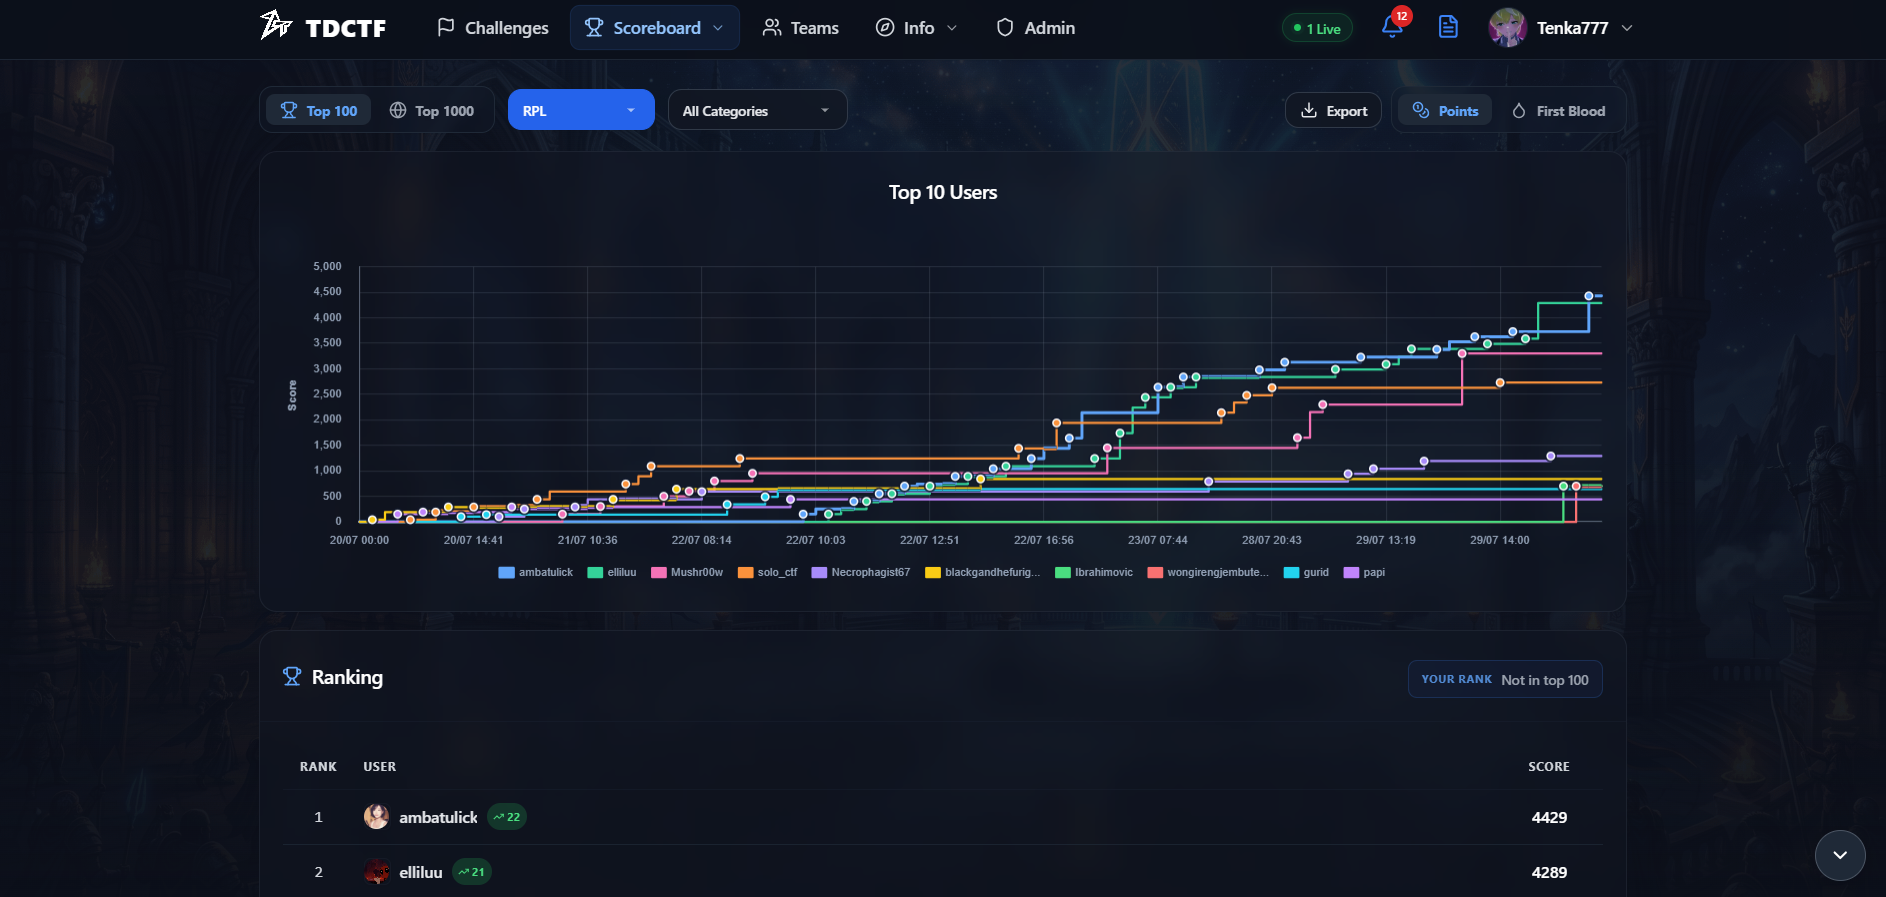Select the First Blood mode toggle

click(x=1558, y=110)
